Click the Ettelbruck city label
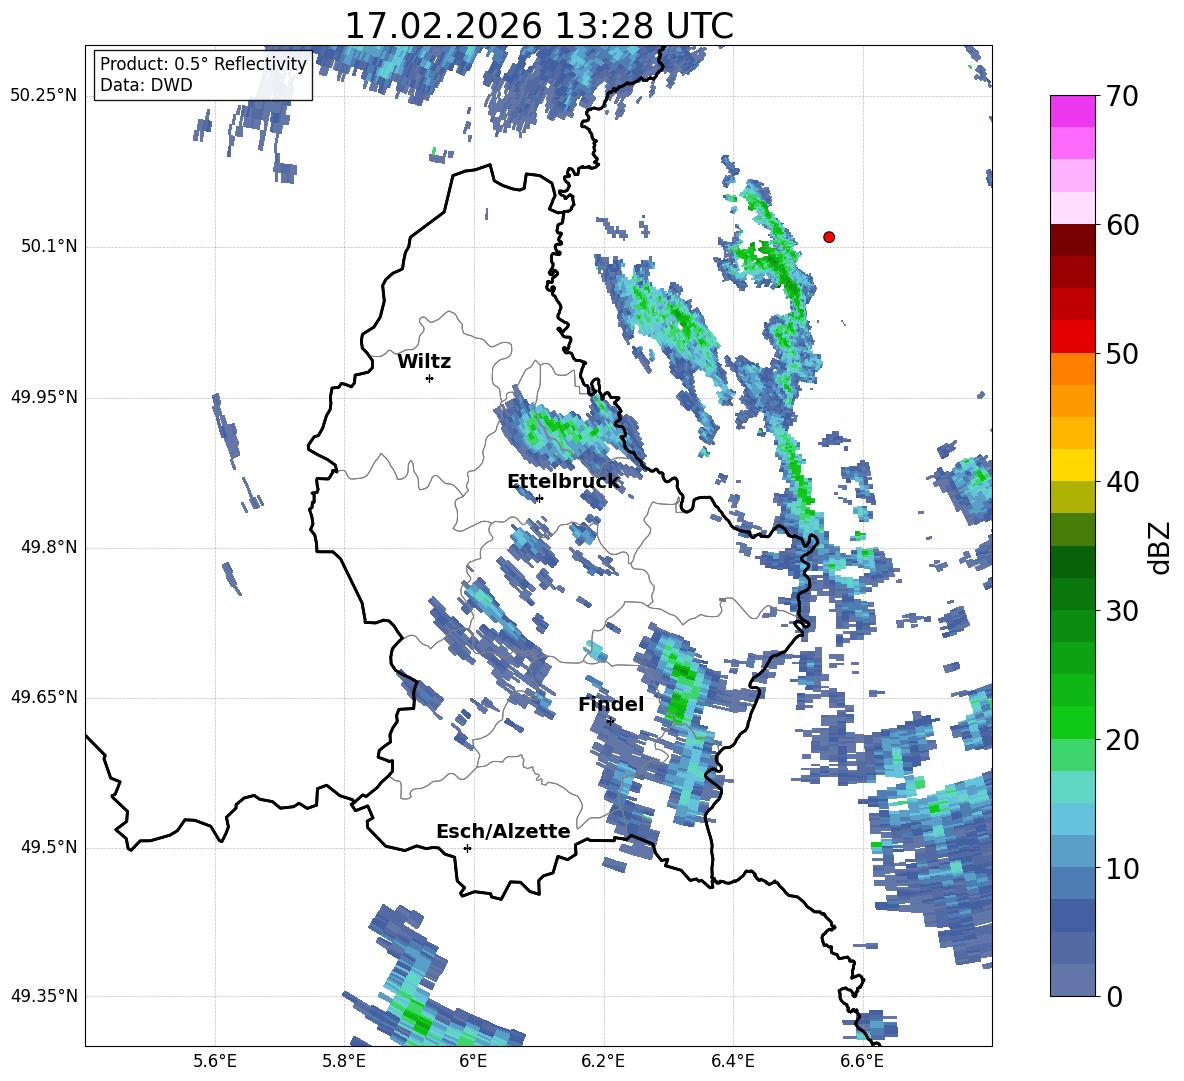1184x1081 pixels. coord(563,482)
